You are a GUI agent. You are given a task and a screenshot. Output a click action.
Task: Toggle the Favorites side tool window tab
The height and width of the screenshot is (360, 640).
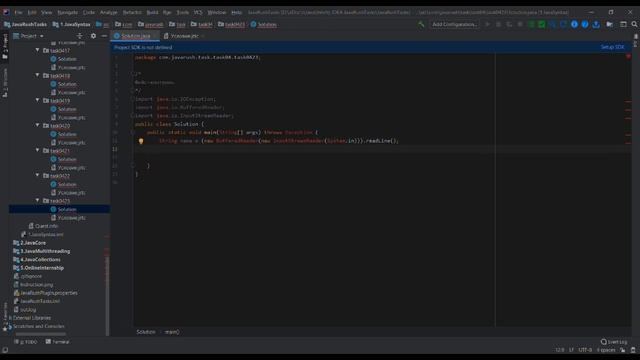tap(5, 316)
